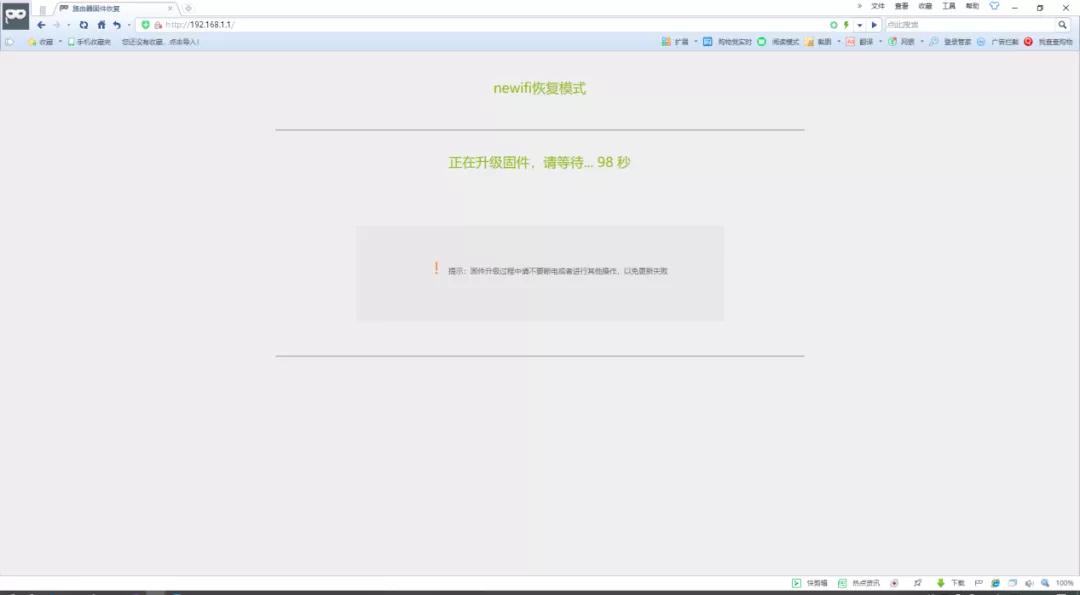This screenshot has width=1080, height=595.
Task: Click the mute speaker icon in the status bar
Action: tap(1029, 583)
